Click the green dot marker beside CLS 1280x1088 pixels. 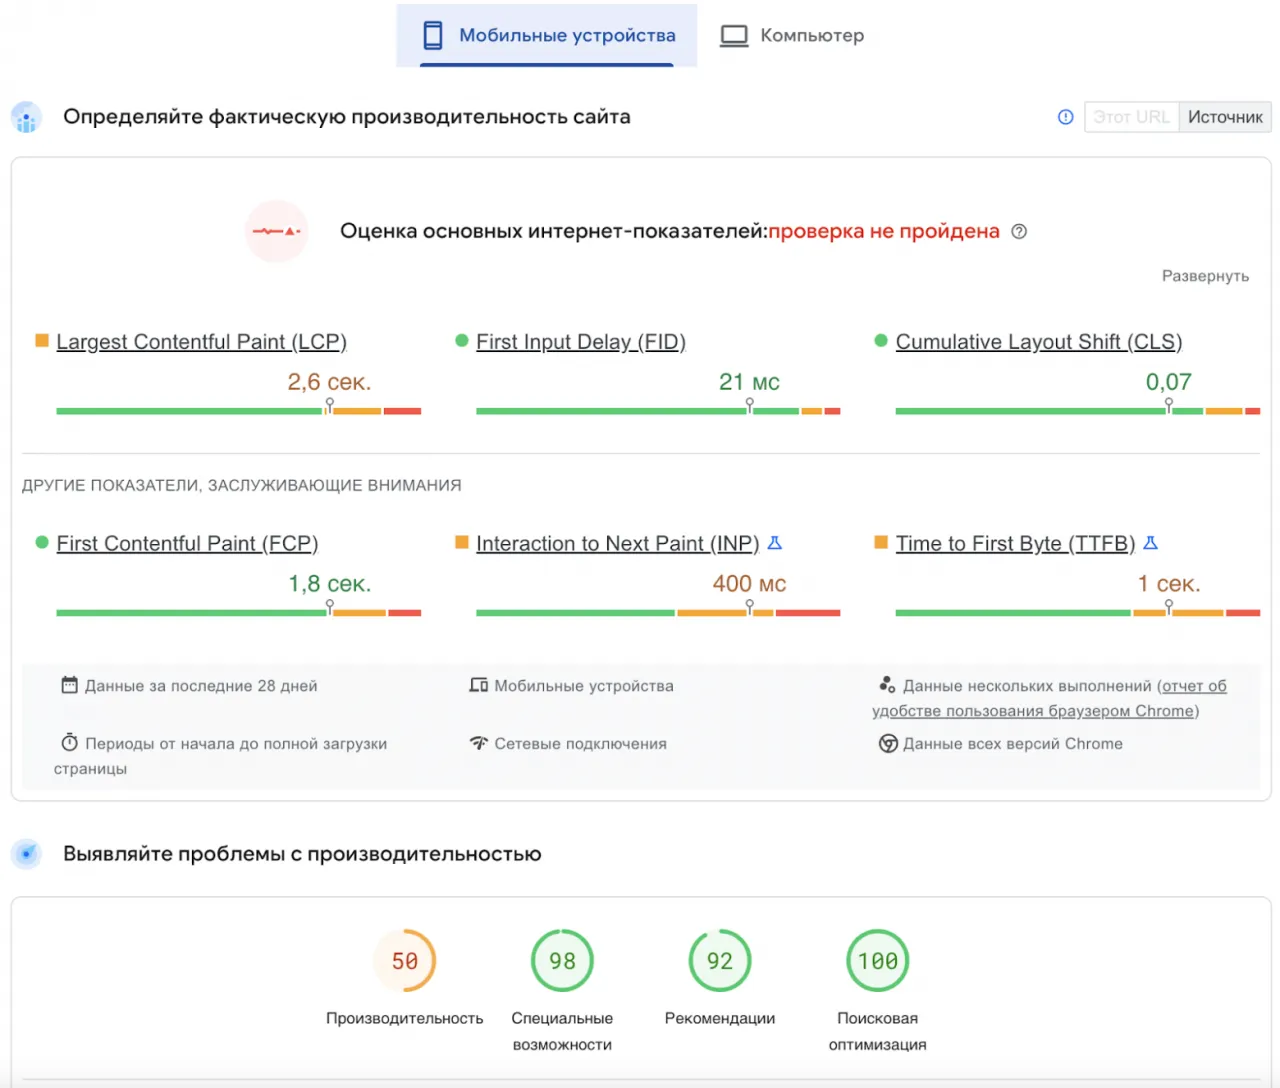coord(881,341)
